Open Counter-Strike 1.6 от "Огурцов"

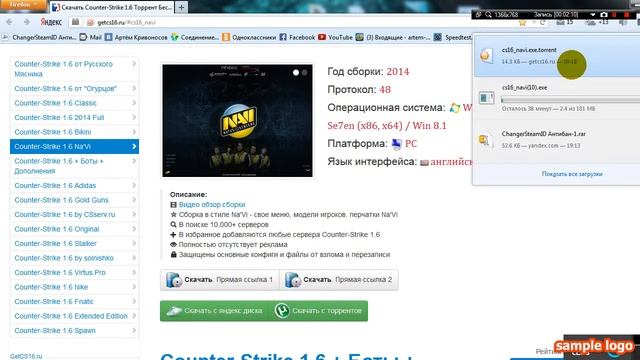click(74, 89)
